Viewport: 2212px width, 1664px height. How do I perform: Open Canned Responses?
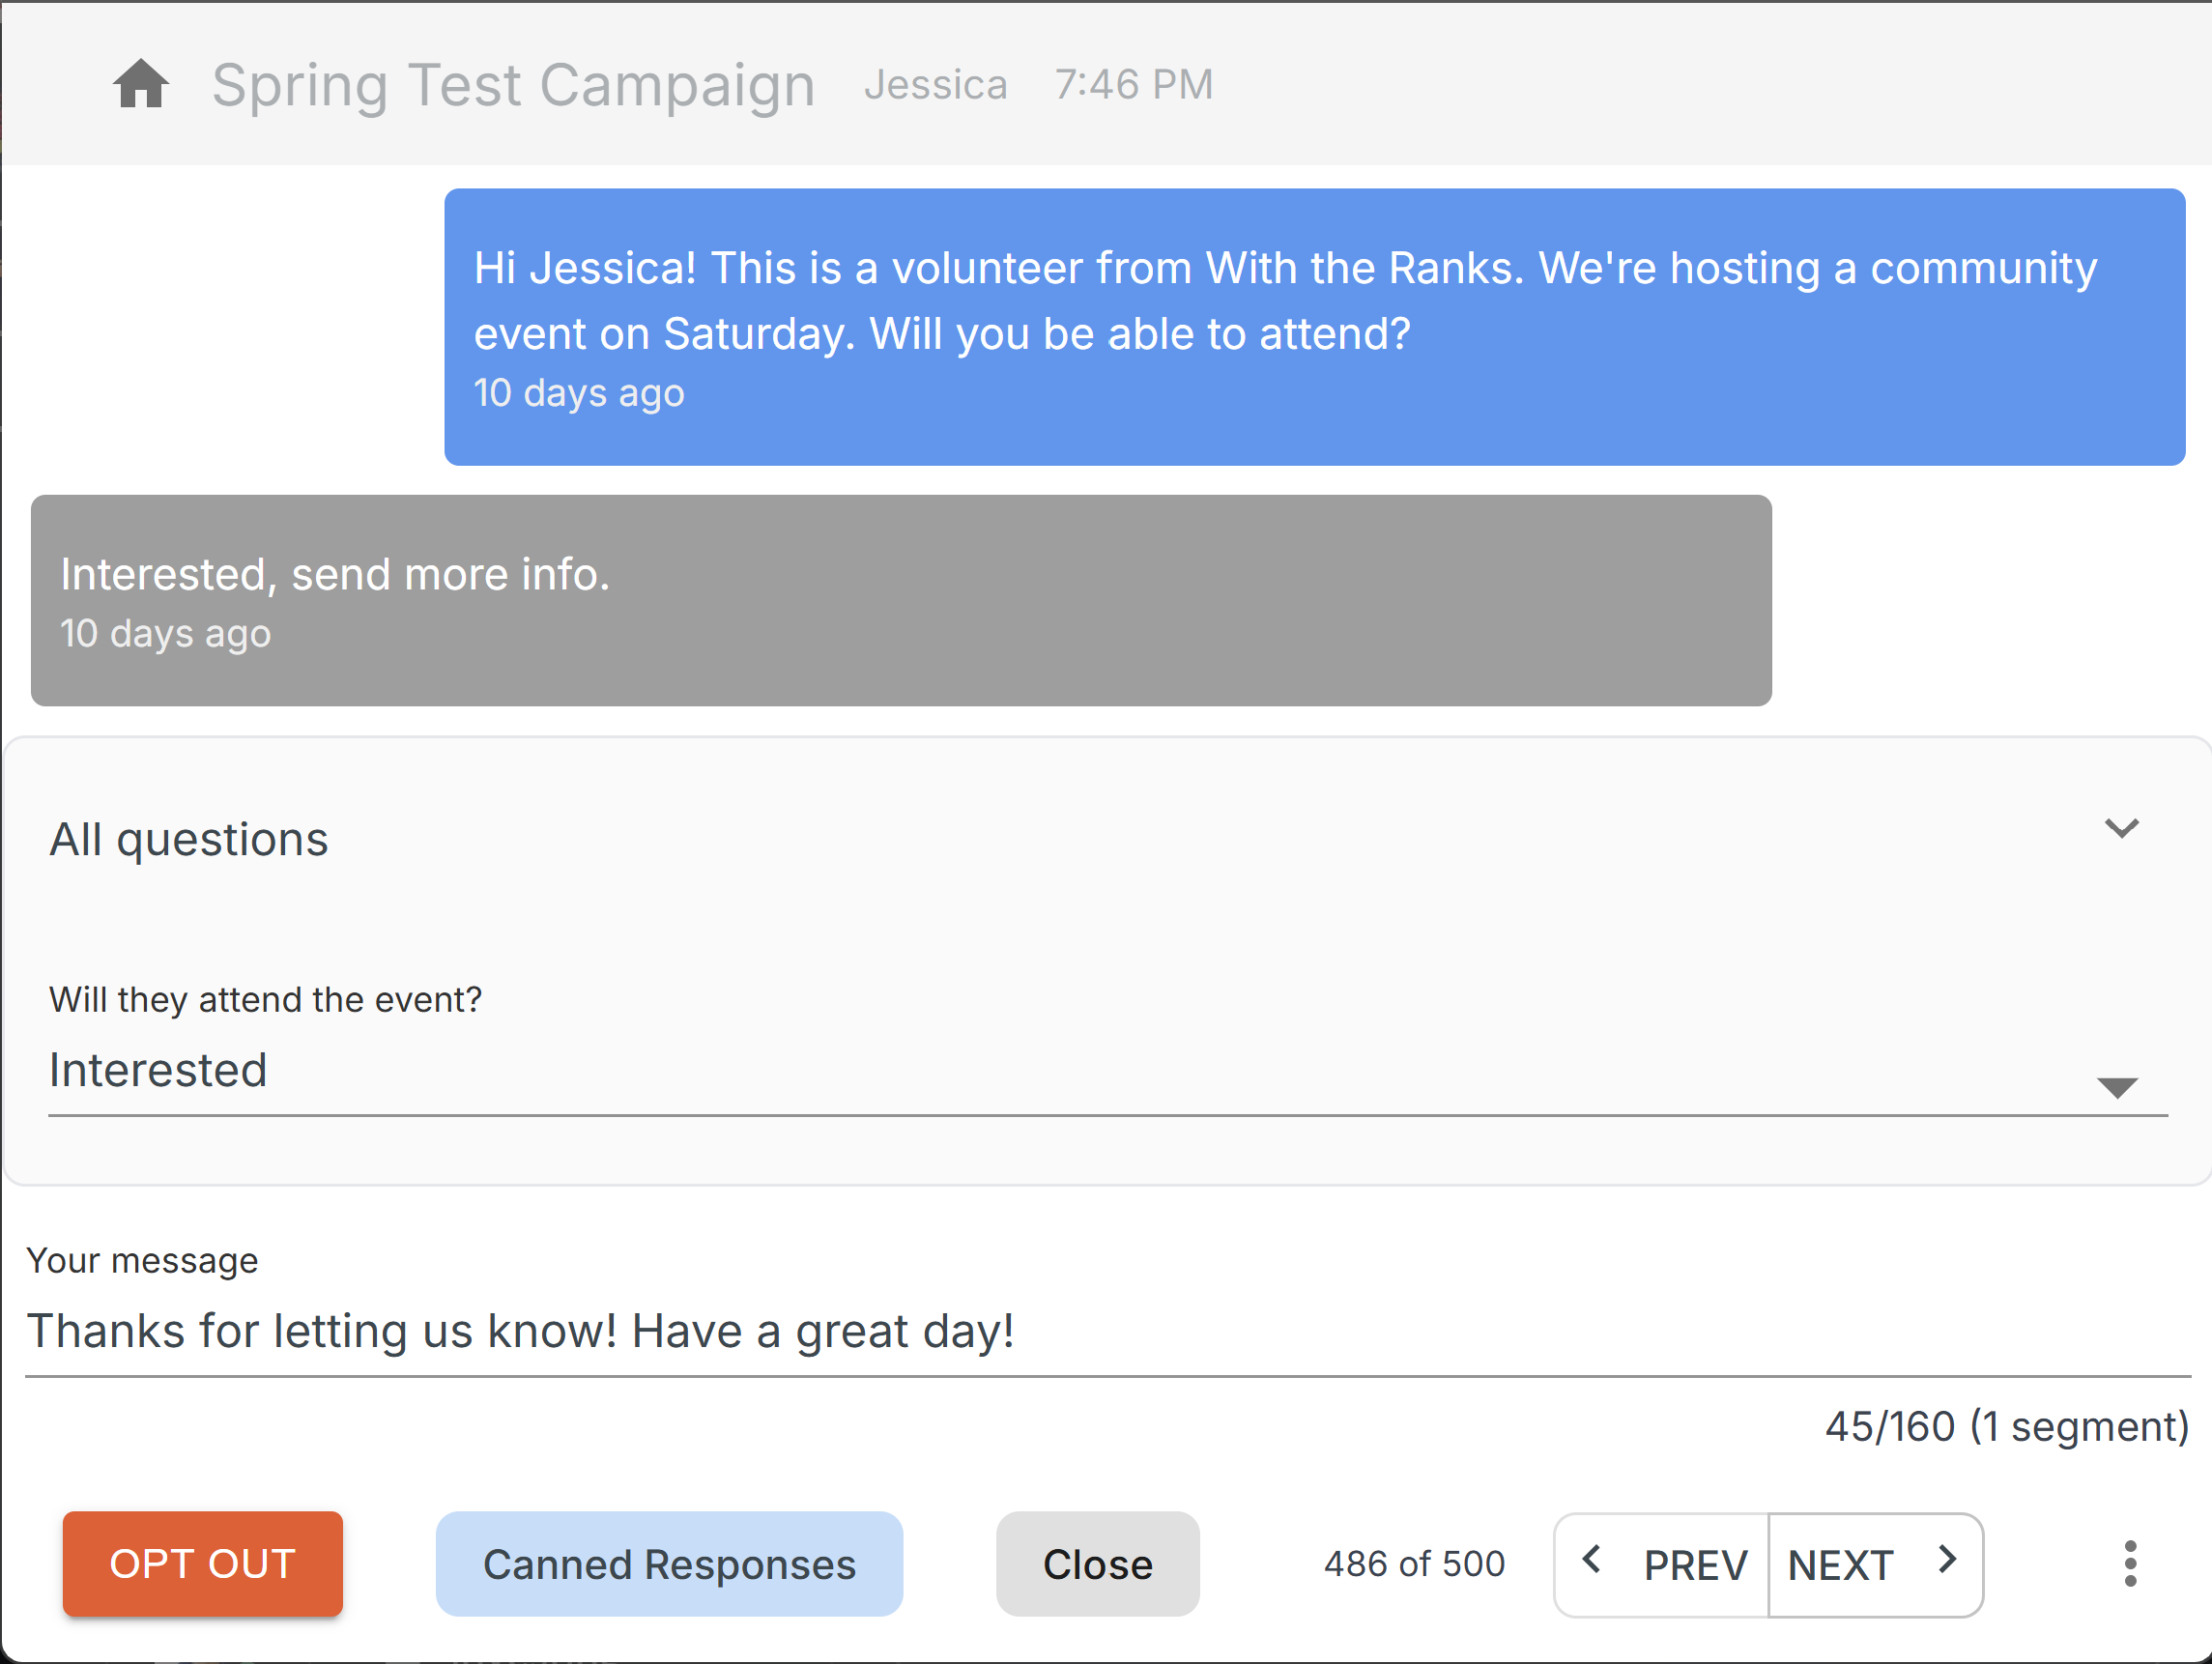669,1564
